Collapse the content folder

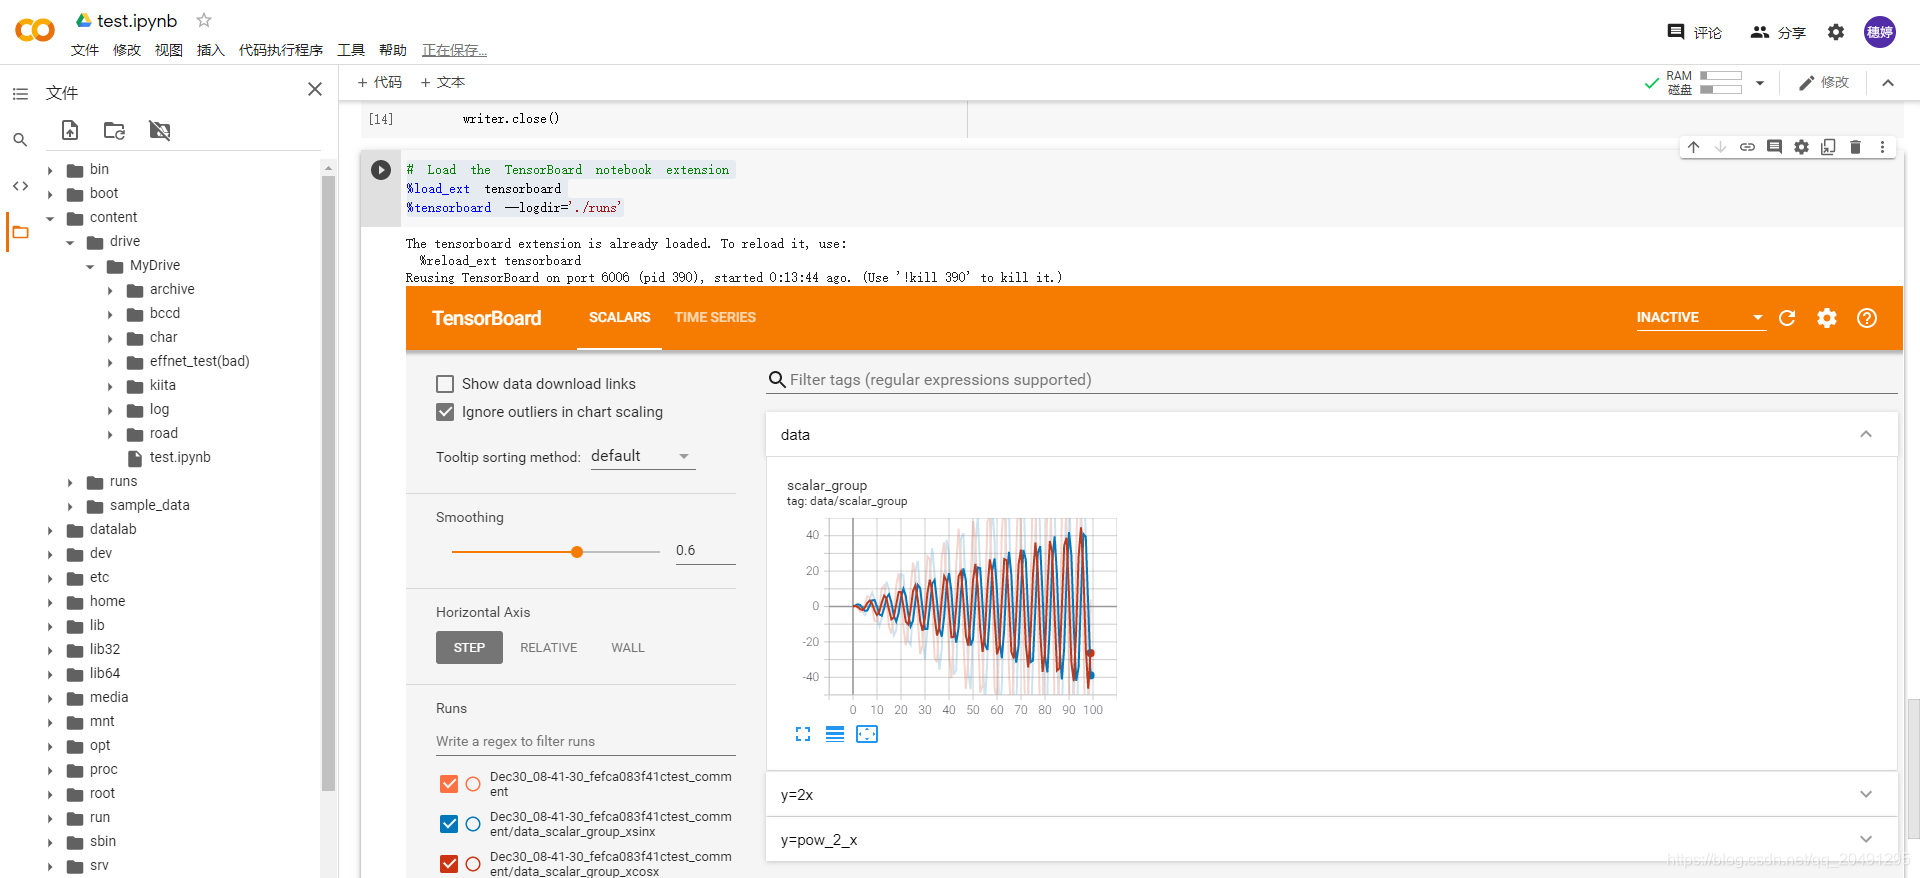click(50, 218)
